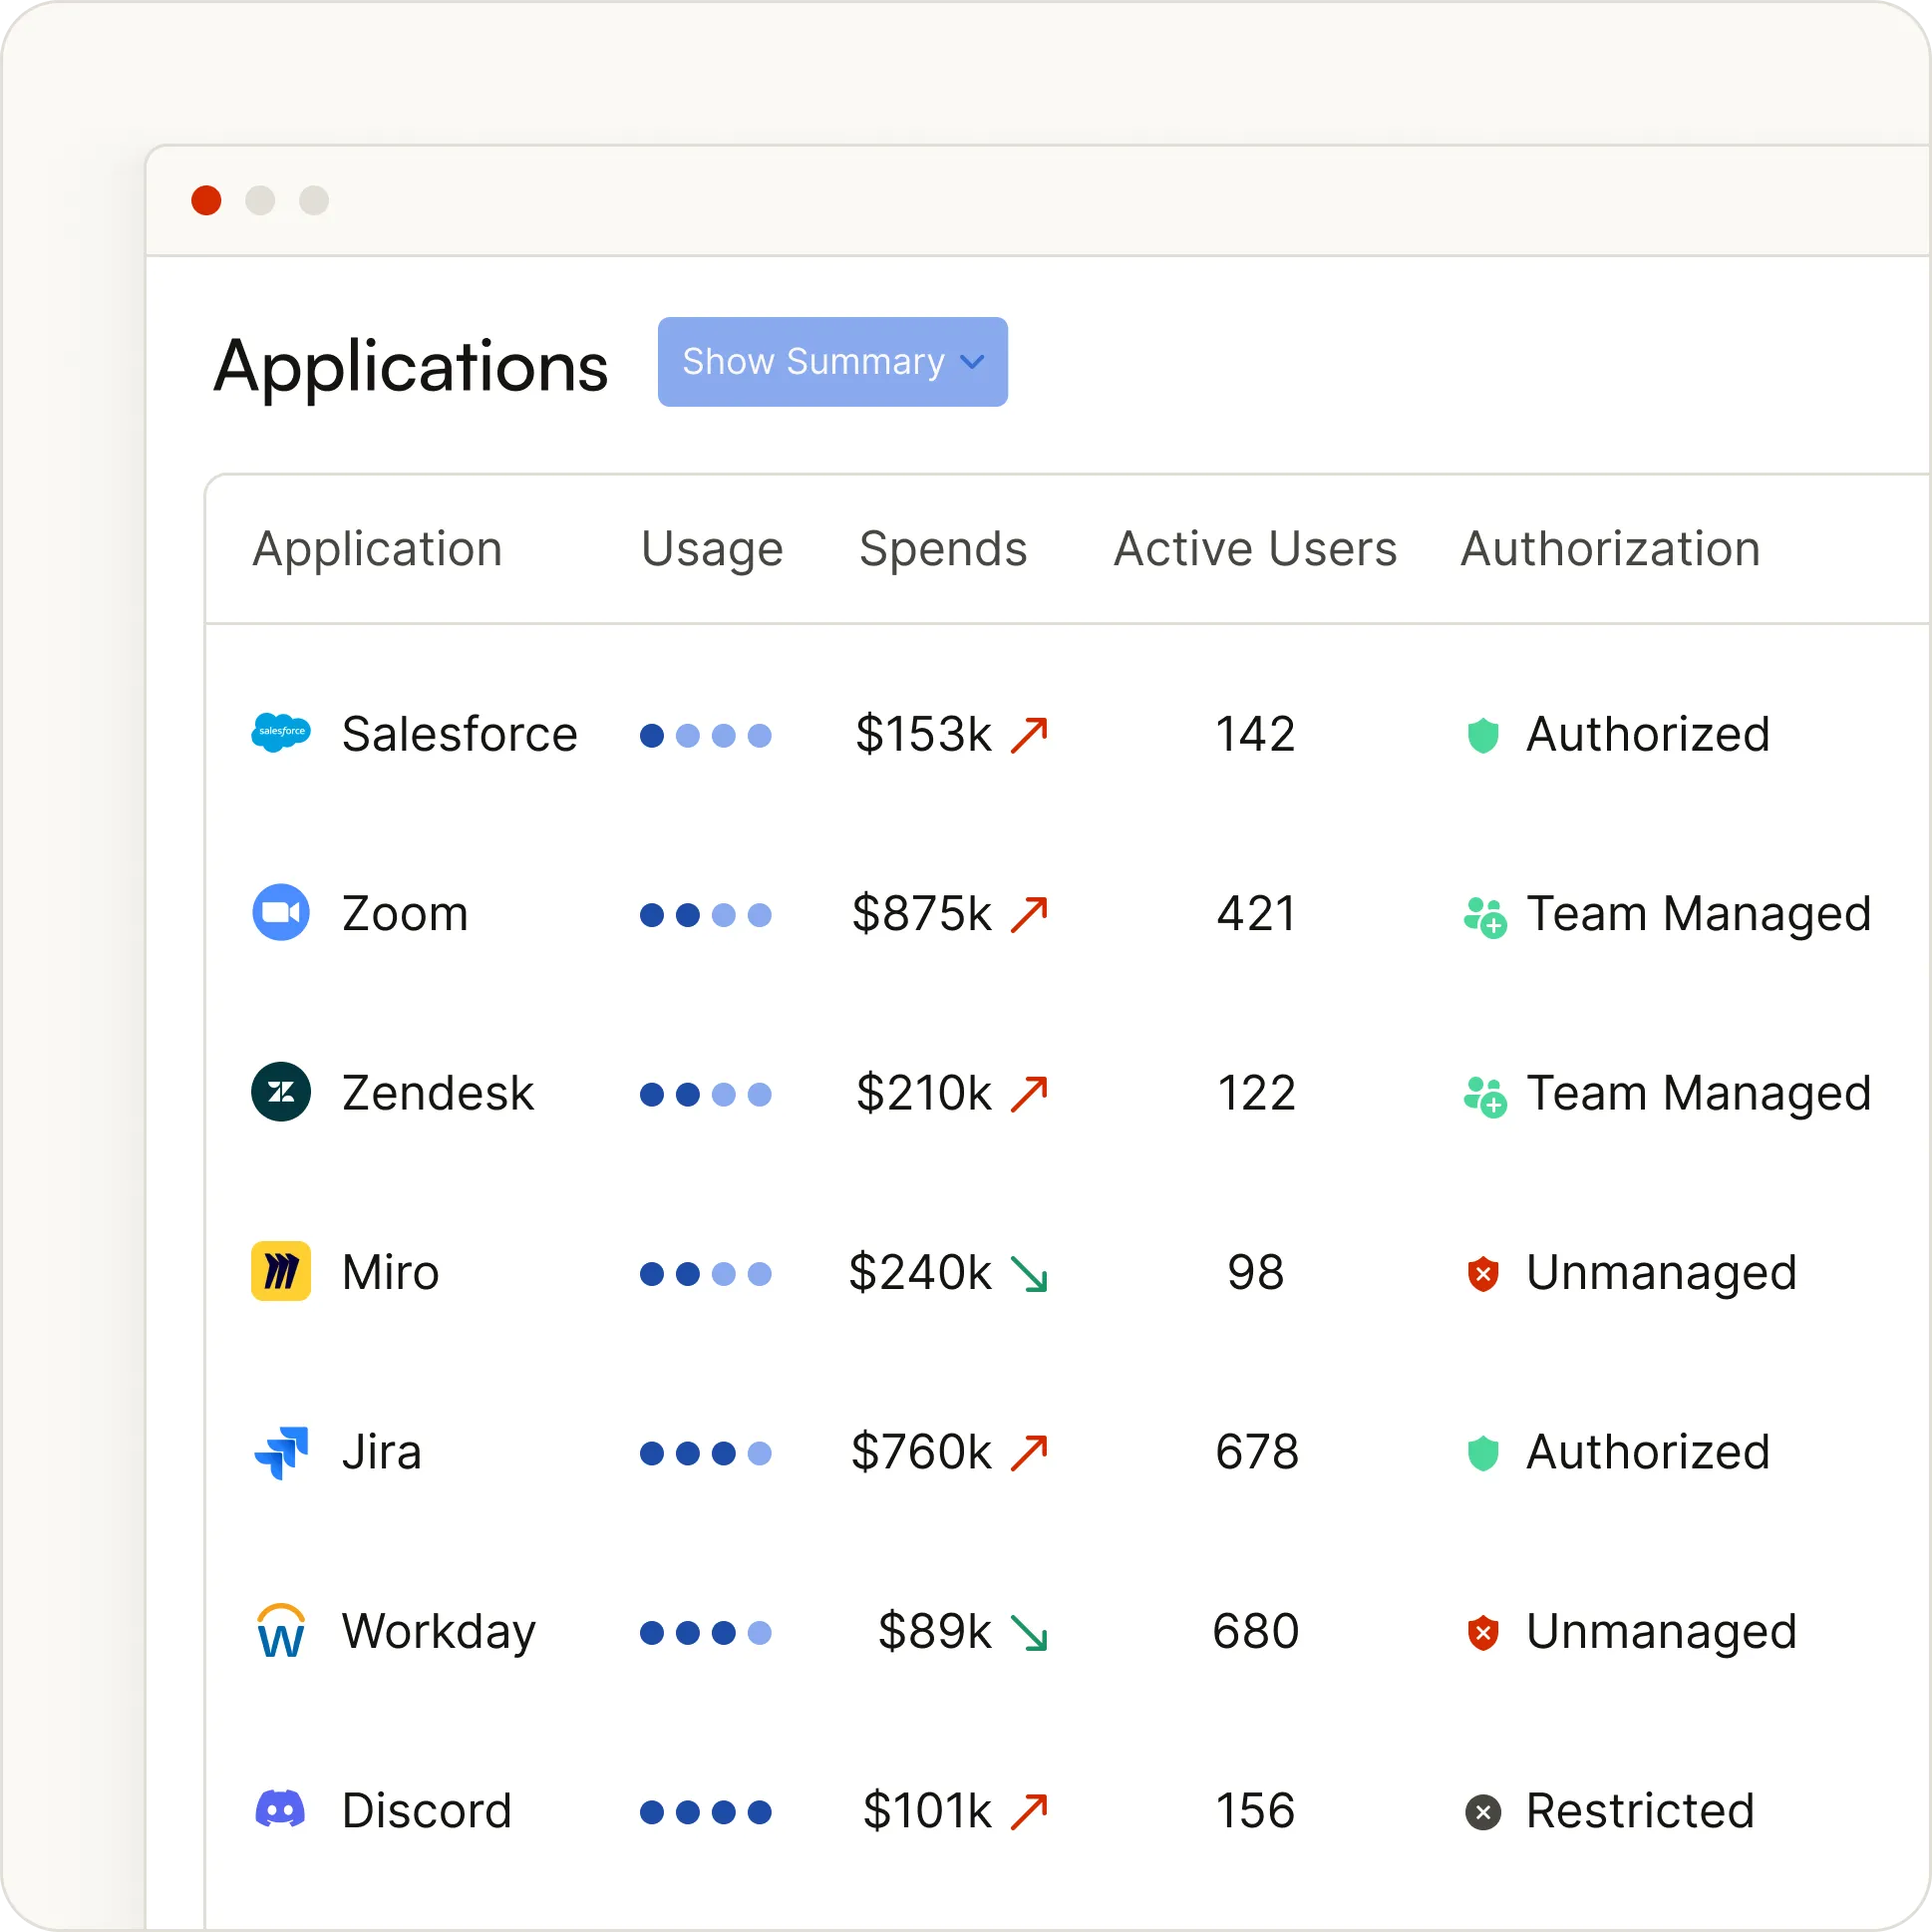Click the down arrow next to $240k
Screen dimensions: 1932x1932
pyautogui.click(x=1029, y=1274)
